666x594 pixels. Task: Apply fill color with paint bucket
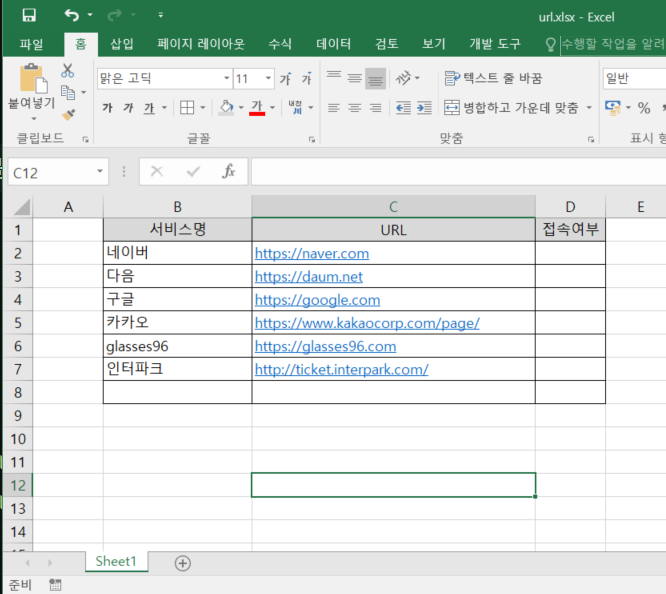[x=226, y=107]
